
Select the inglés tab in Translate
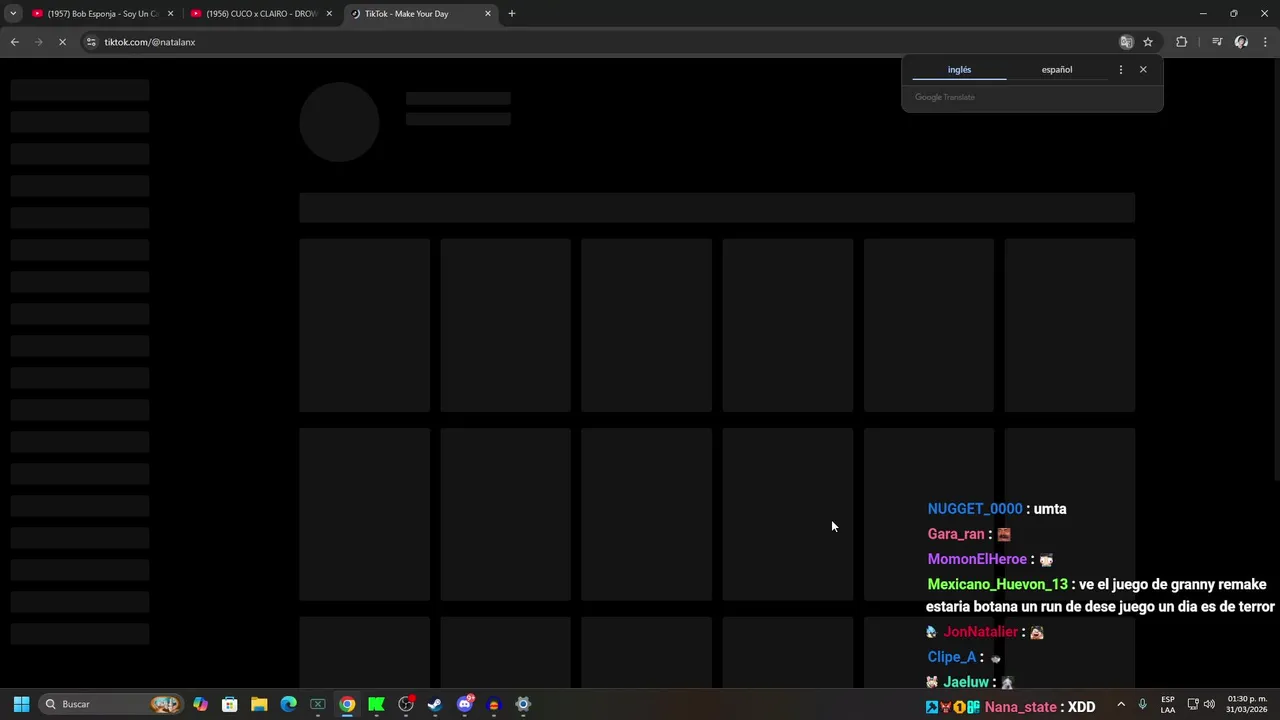pyautogui.click(x=959, y=70)
